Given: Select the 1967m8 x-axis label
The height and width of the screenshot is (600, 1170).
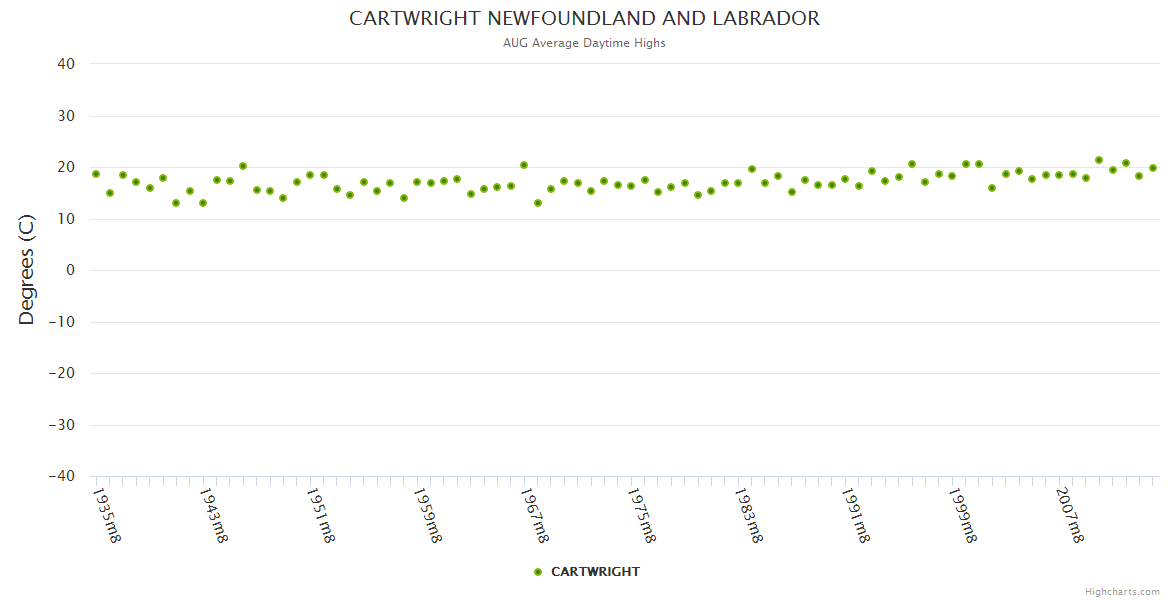Looking at the screenshot, I should (535, 515).
